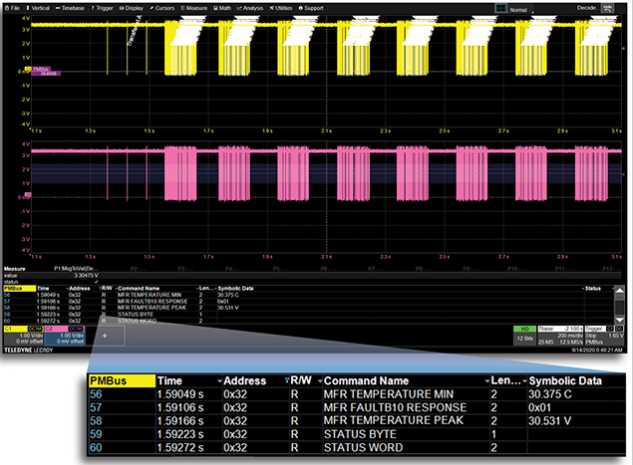Click the Decode button in top bar
Image resolution: width=633 pixels, height=465 pixels.
point(588,8)
